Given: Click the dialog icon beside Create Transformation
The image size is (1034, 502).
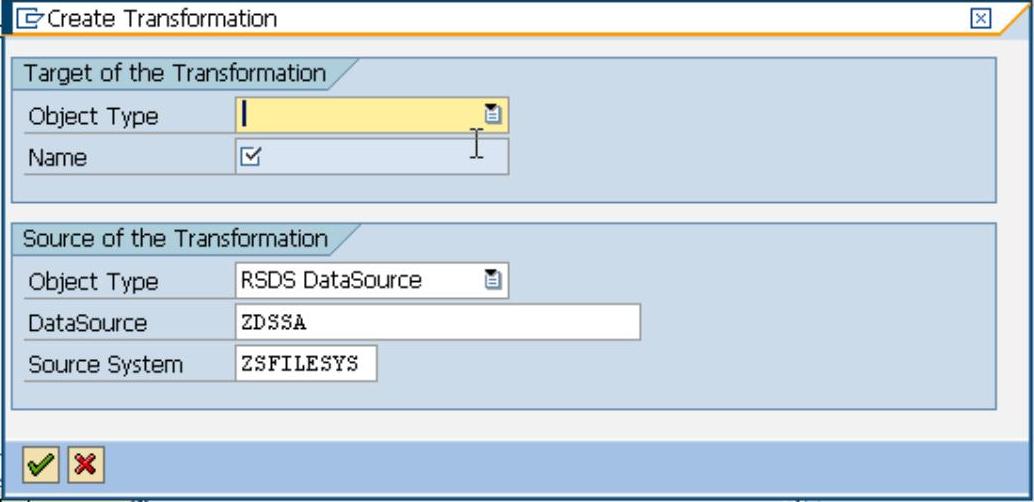Looking at the screenshot, I should 30,19.
